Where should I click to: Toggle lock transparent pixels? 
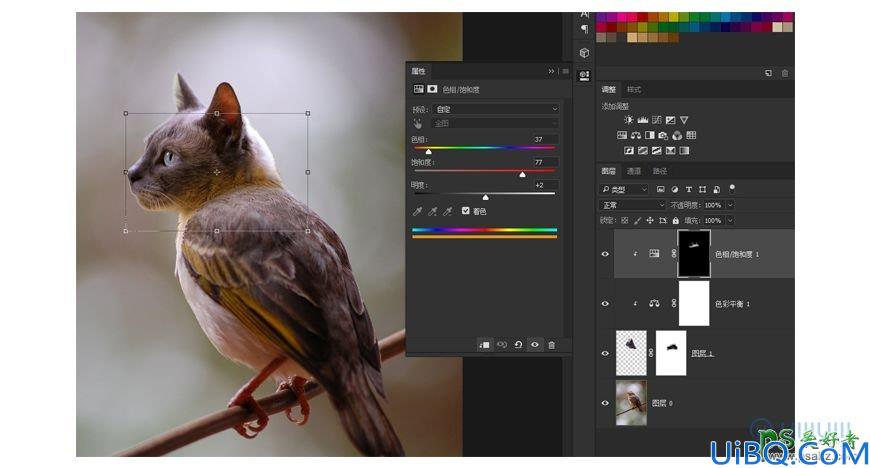click(624, 220)
